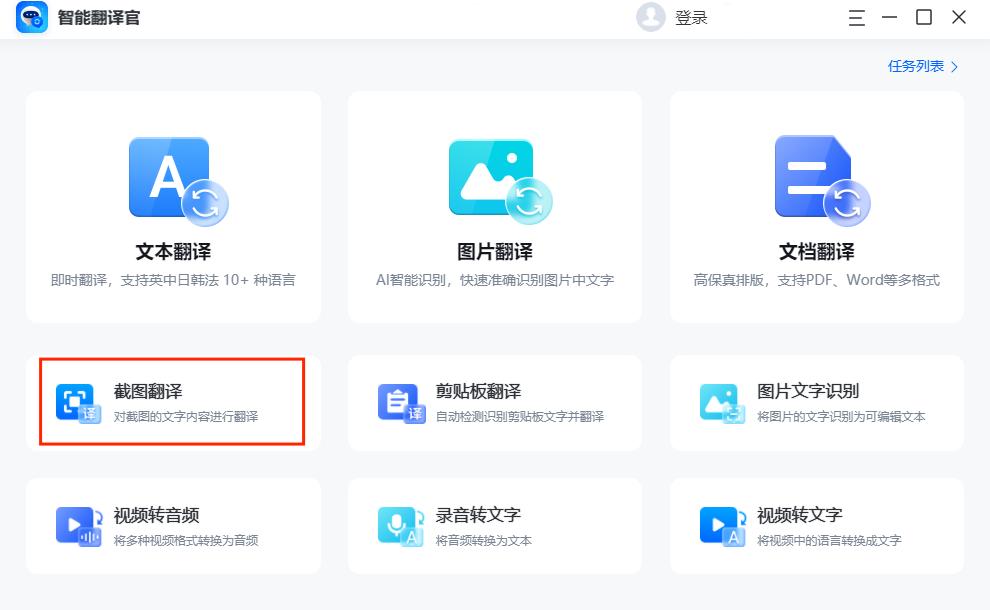Viewport: 990px width, 610px height.
Task: Open the 视频转文字 video transcription tool
Action: tap(817, 526)
